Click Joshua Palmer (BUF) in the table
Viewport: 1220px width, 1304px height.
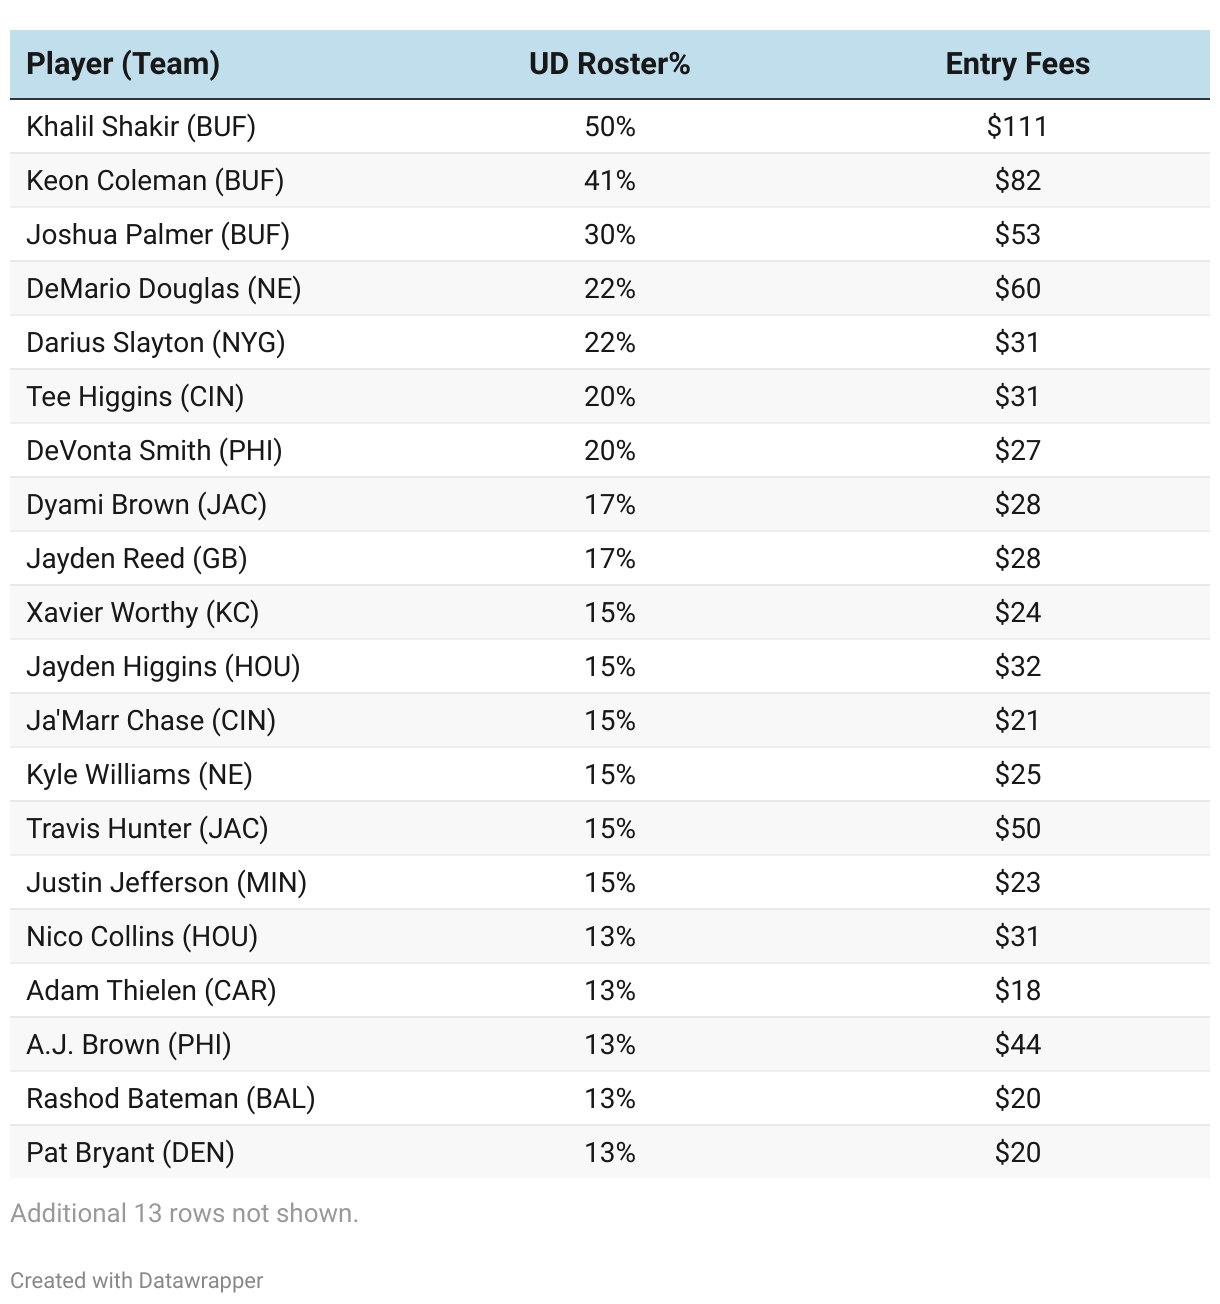(158, 234)
